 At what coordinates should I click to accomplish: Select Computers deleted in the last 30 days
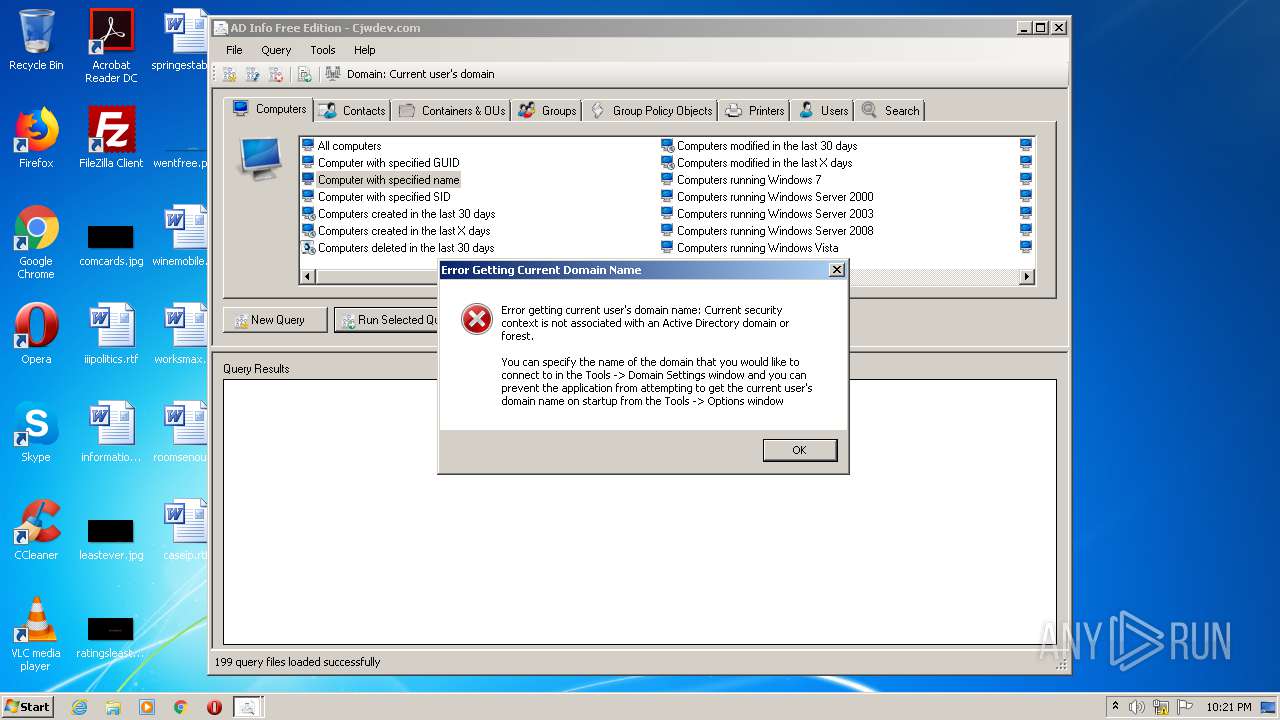(398, 248)
